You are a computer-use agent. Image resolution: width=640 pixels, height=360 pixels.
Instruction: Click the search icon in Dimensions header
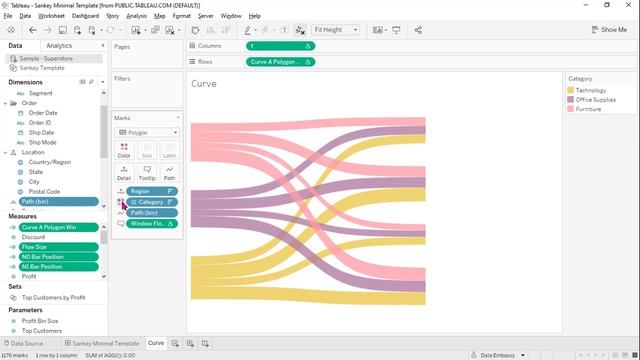coord(91,82)
